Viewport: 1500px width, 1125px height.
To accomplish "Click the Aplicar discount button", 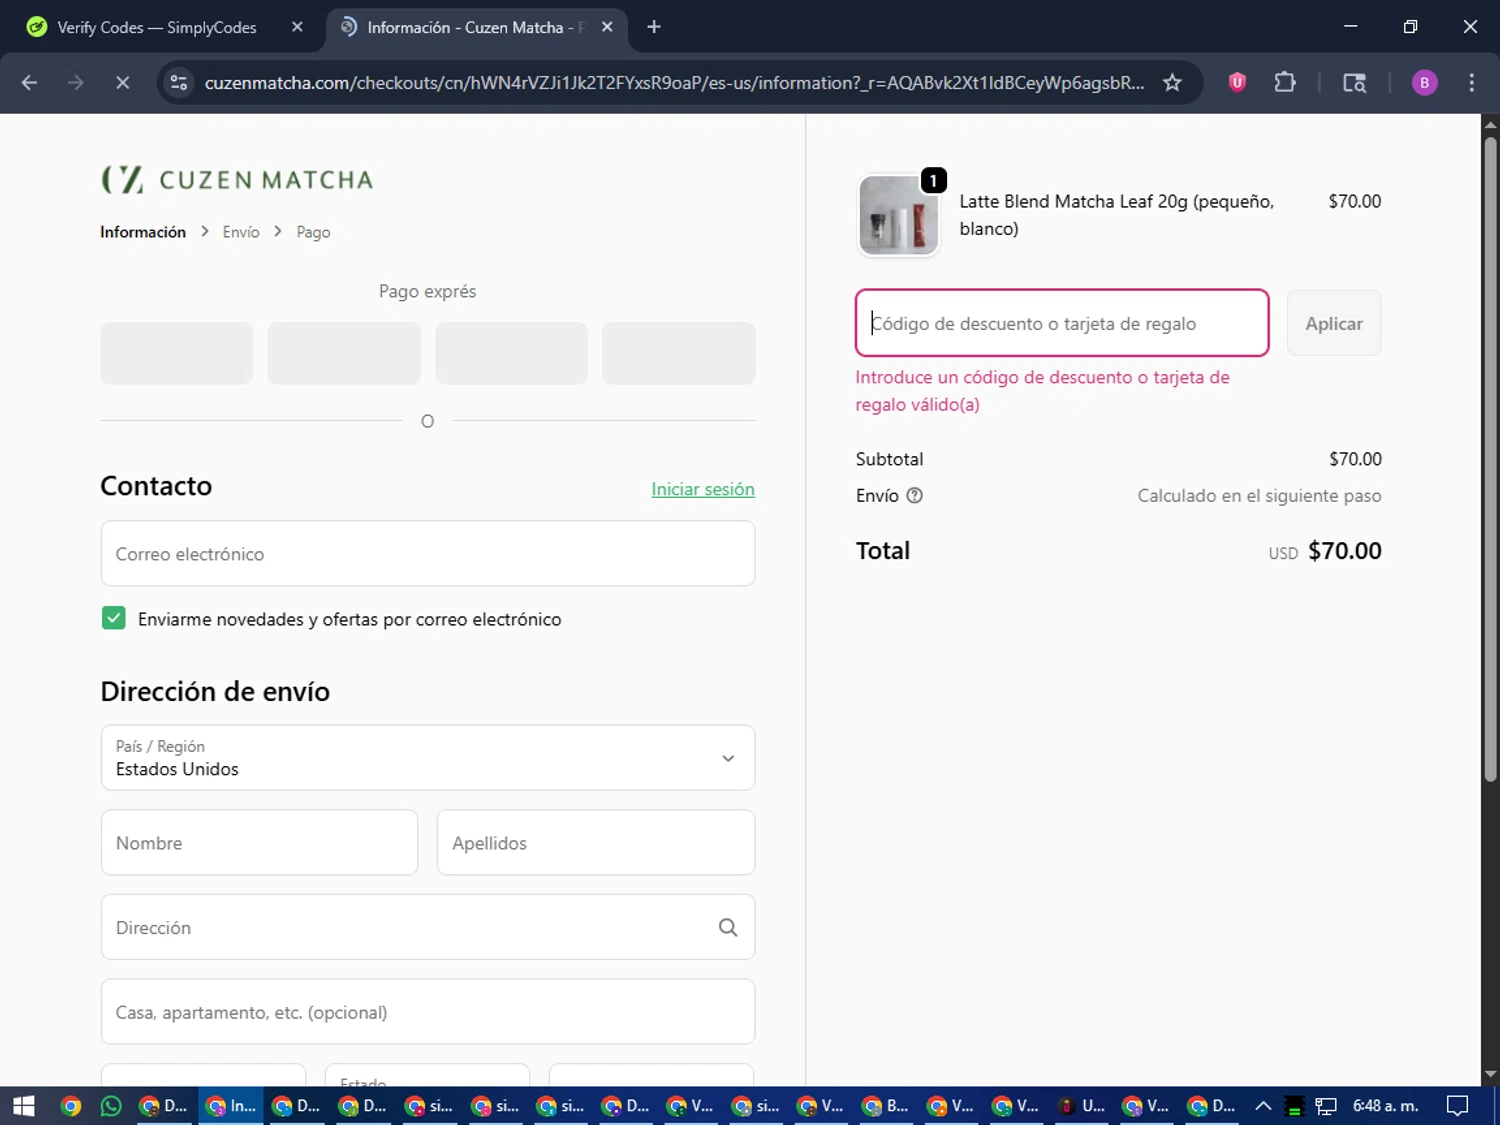I will tap(1334, 323).
